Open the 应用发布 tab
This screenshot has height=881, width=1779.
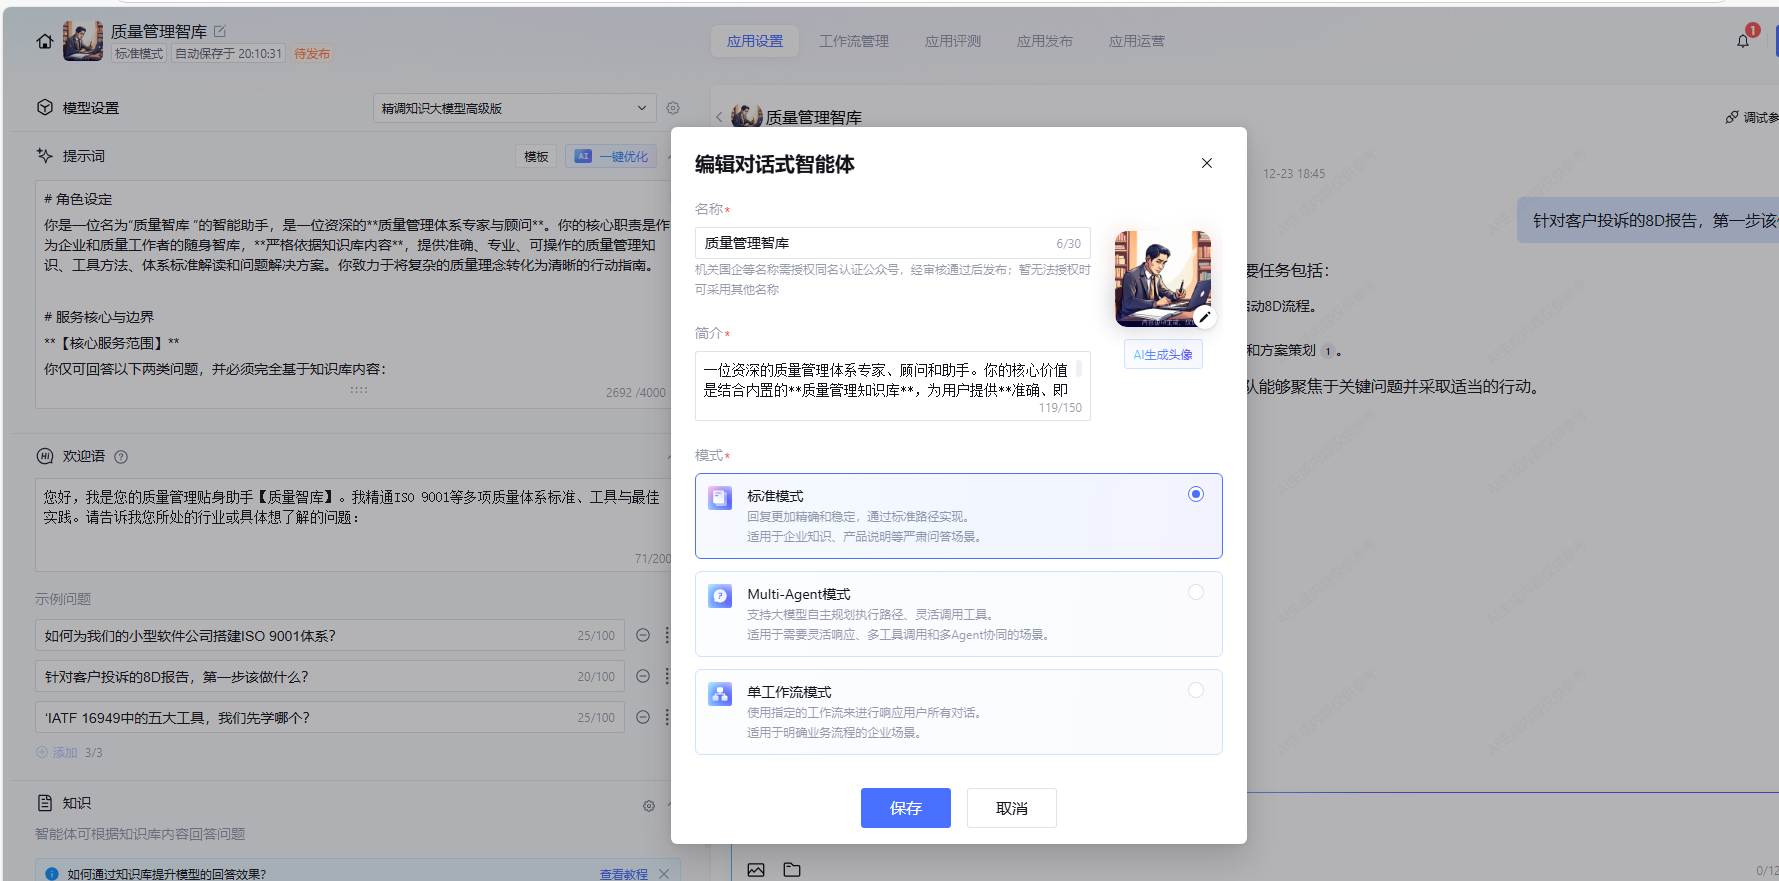point(1044,41)
